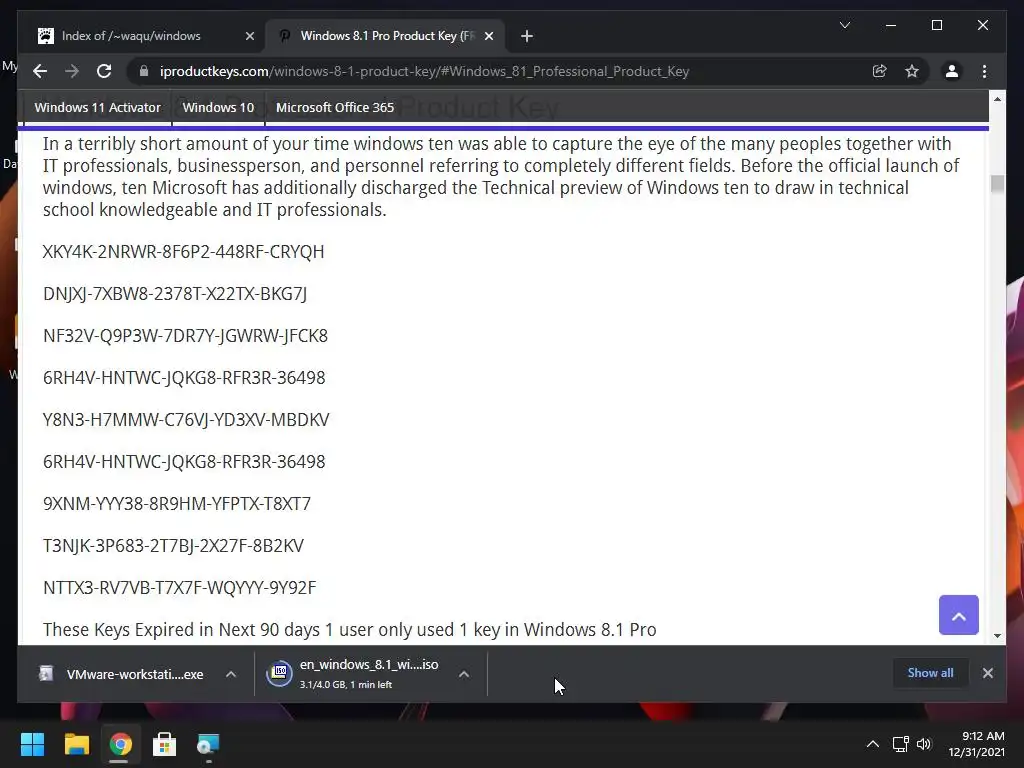Close the Windows 8.1 Pro Product Key tab
The height and width of the screenshot is (768, 1024).
tap(488, 37)
